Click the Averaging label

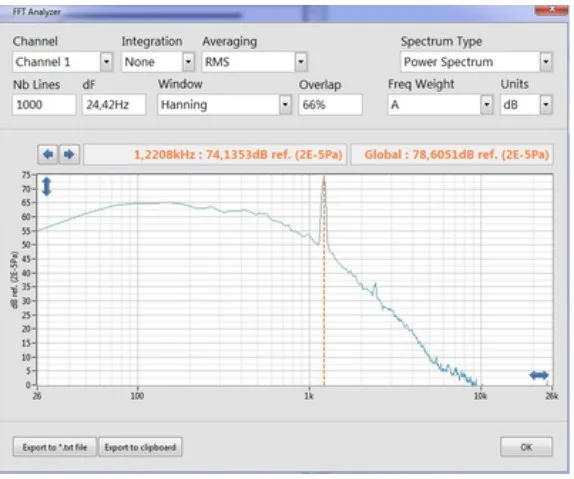[230, 41]
